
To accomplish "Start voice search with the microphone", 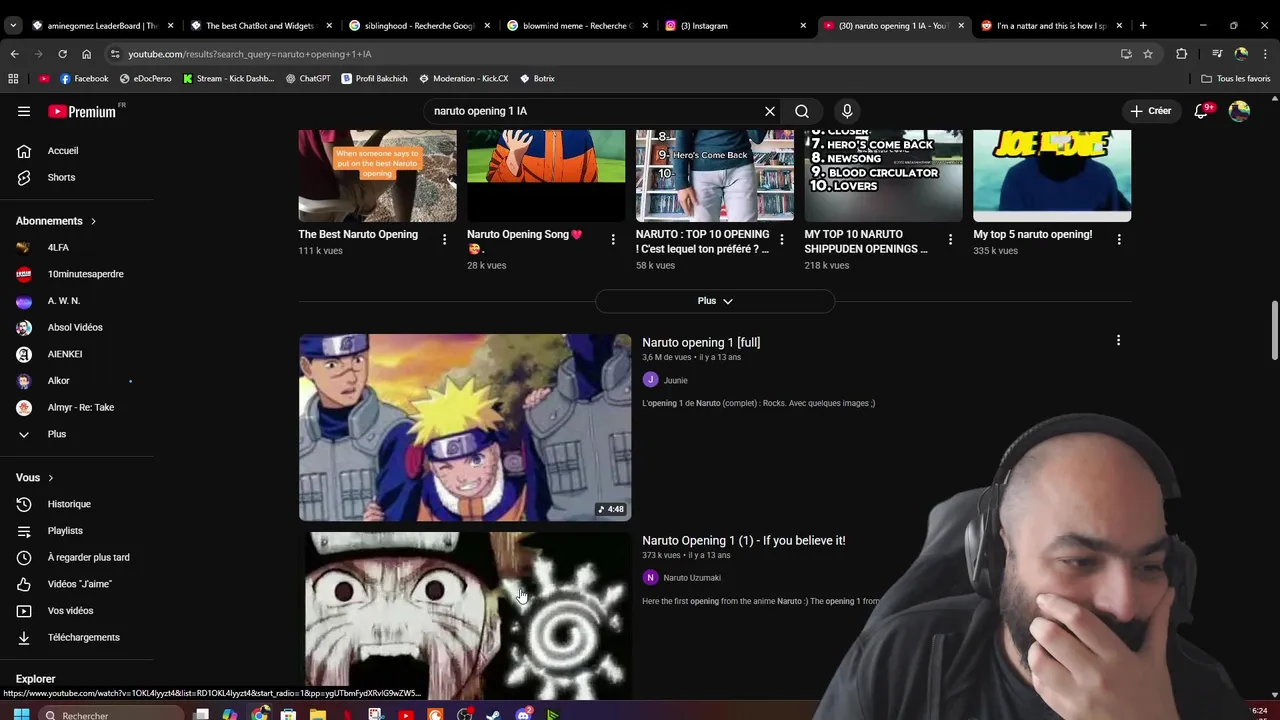I will pos(847,111).
